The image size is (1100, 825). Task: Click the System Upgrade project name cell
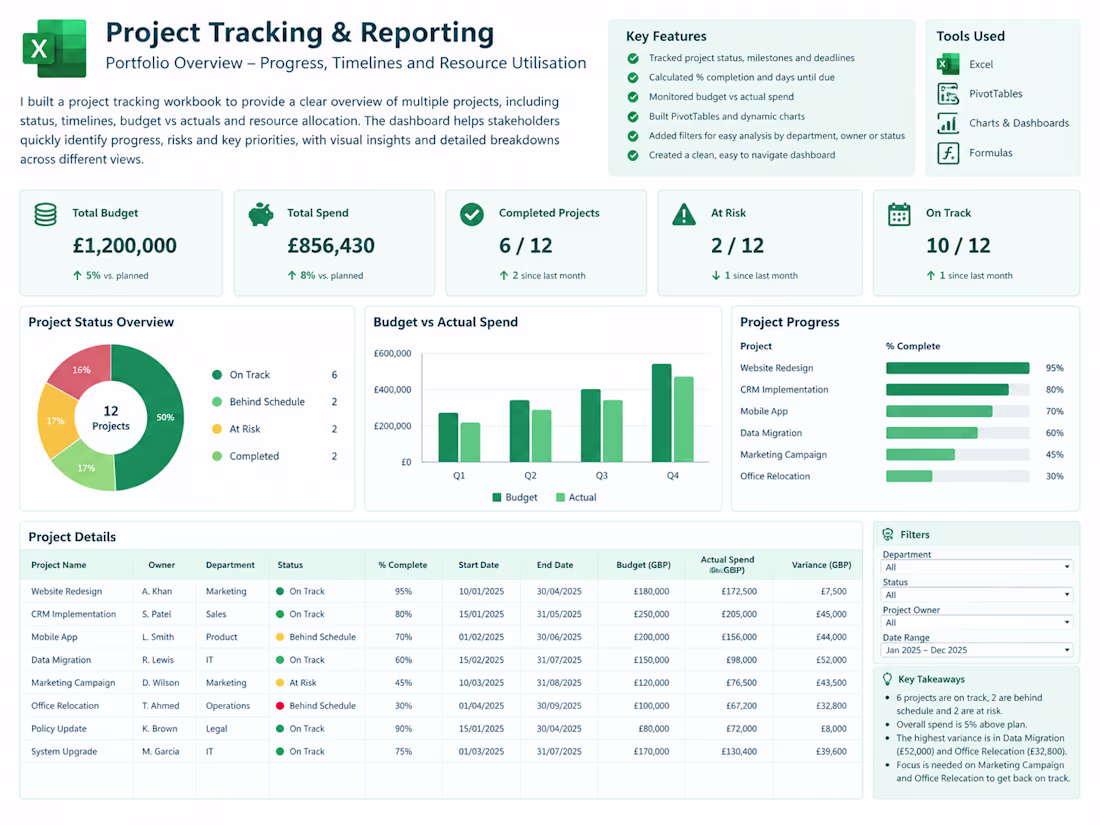click(64, 751)
